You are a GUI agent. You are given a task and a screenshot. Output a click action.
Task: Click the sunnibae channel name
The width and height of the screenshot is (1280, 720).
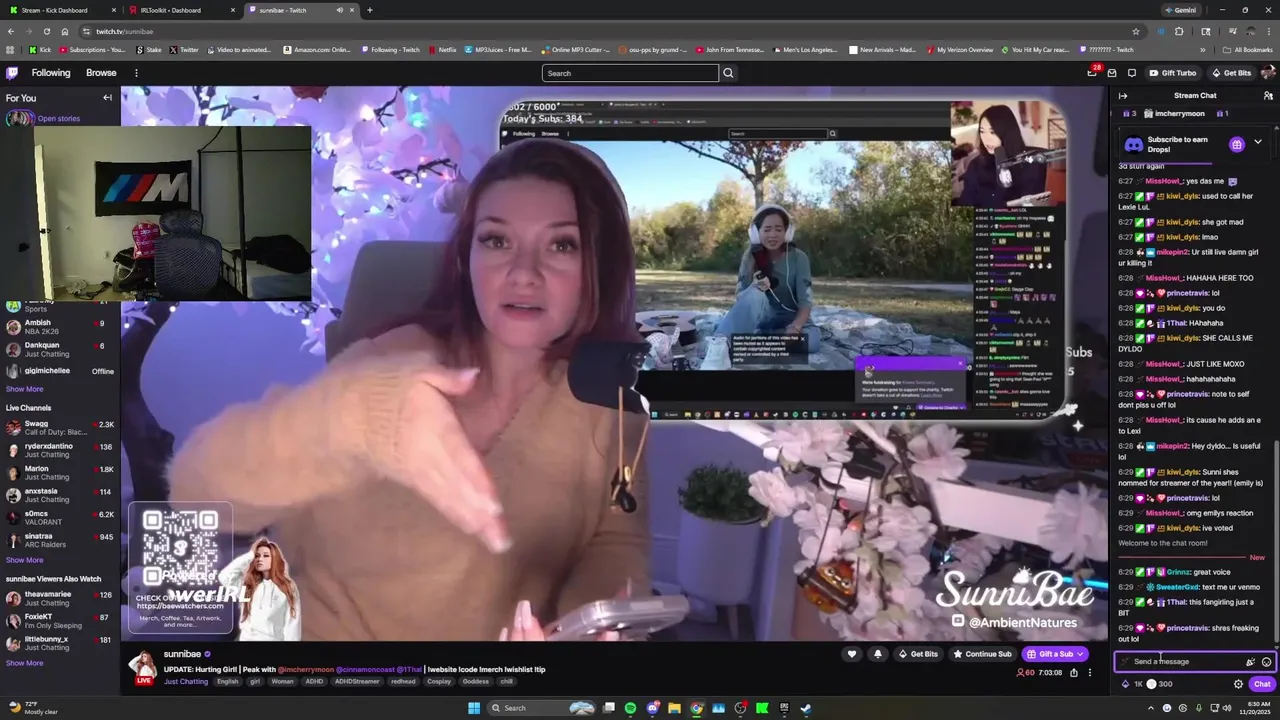pyautogui.click(x=182, y=654)
